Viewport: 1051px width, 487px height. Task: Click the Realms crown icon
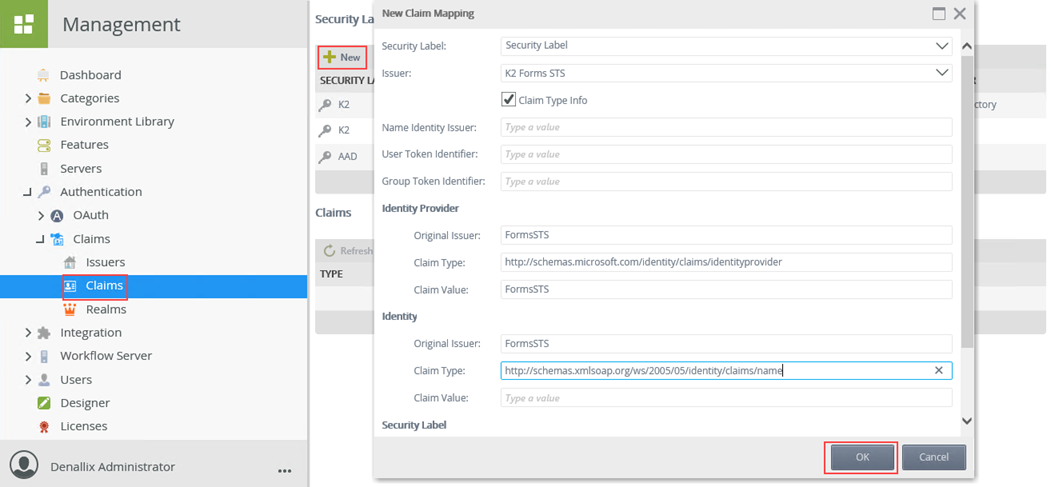tap(70, 309)
